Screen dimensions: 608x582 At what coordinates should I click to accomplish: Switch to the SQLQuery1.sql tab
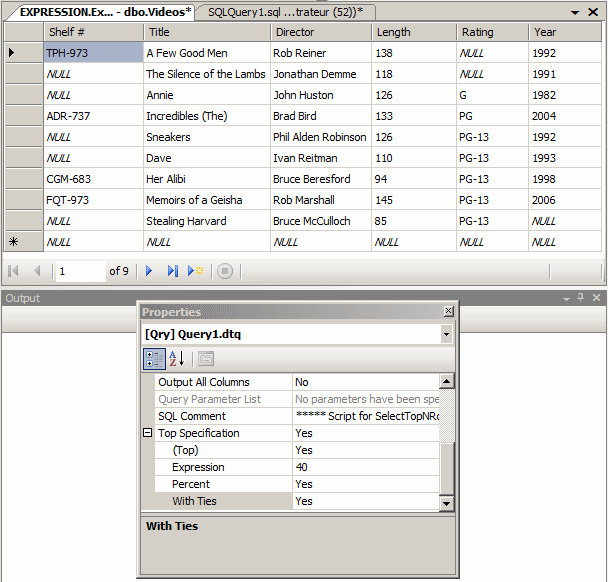pos(285,12)
